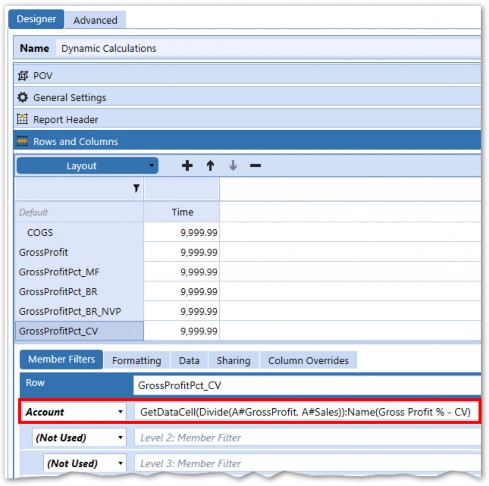Viewport: 489px width, 486px height.
Task: Open the Formatting tab
Action: coord(137,360)
